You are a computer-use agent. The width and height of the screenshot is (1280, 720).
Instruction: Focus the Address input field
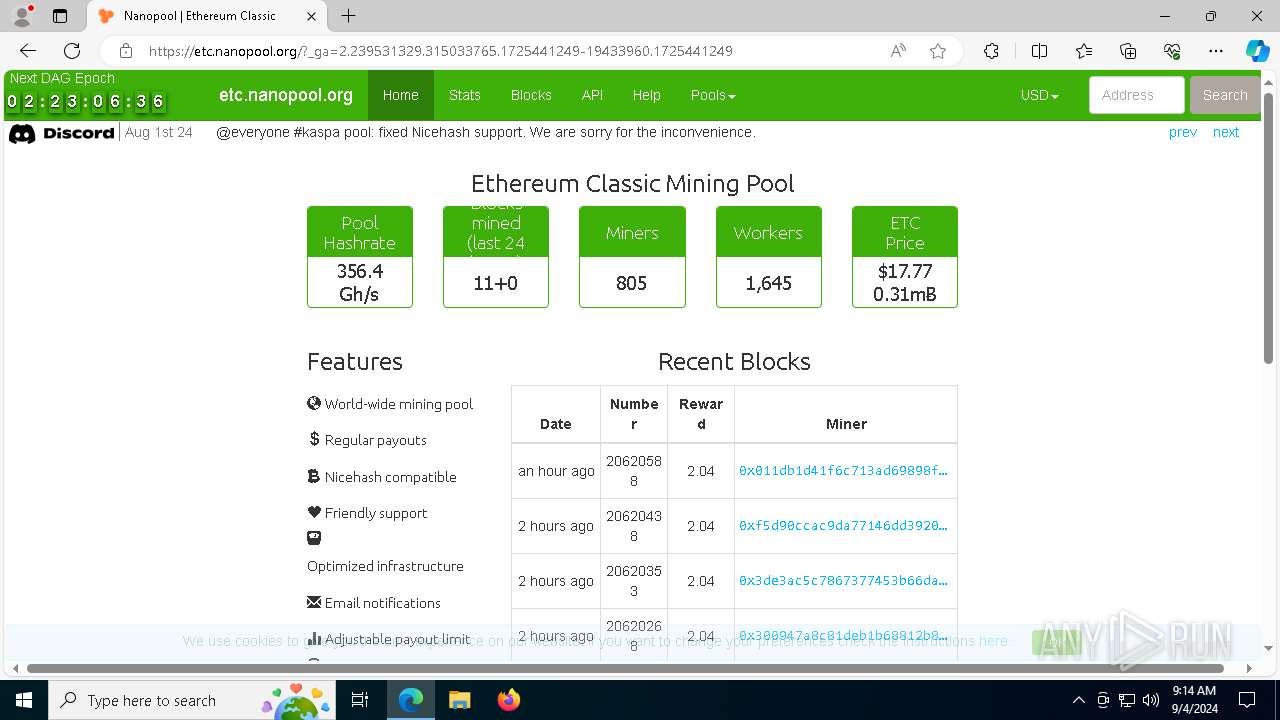(x=1137, y=95)
